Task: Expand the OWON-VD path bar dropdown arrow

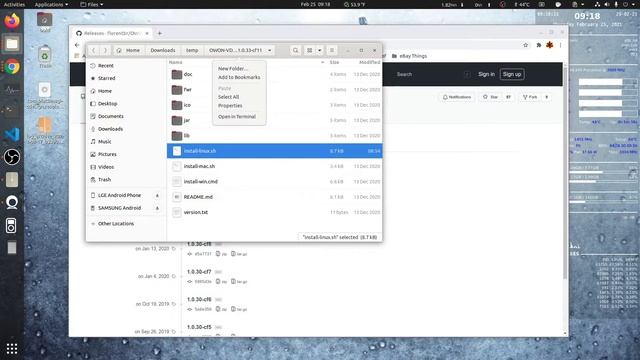Action: (269, 50)
